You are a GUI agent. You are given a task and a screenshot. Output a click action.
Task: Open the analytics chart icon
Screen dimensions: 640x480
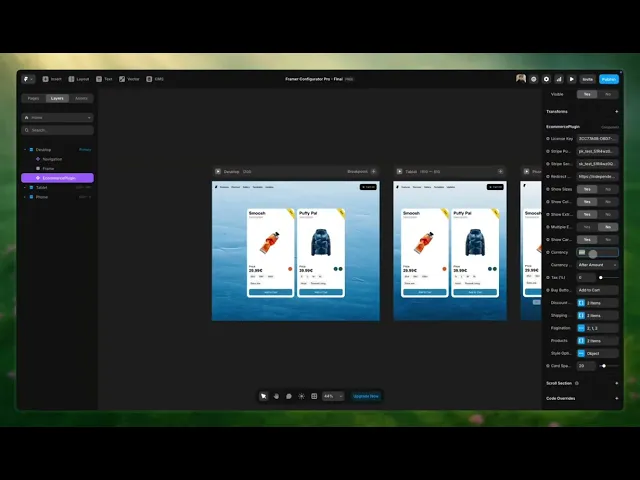pyautogui.click(x=559, y=79)
